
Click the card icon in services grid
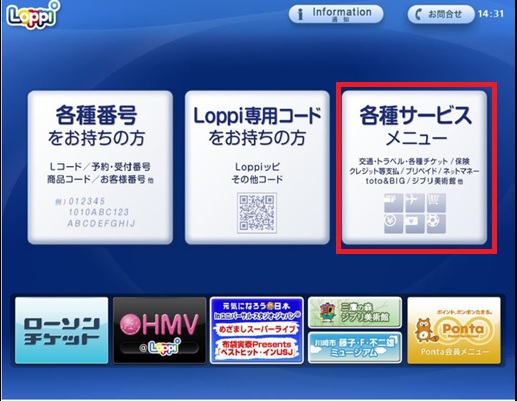click(393, 202)
